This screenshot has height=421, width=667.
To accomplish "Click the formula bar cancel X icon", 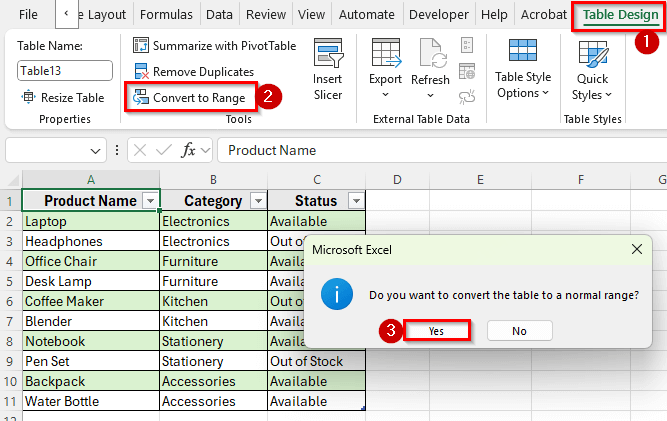I will click(x=140, y=150).
